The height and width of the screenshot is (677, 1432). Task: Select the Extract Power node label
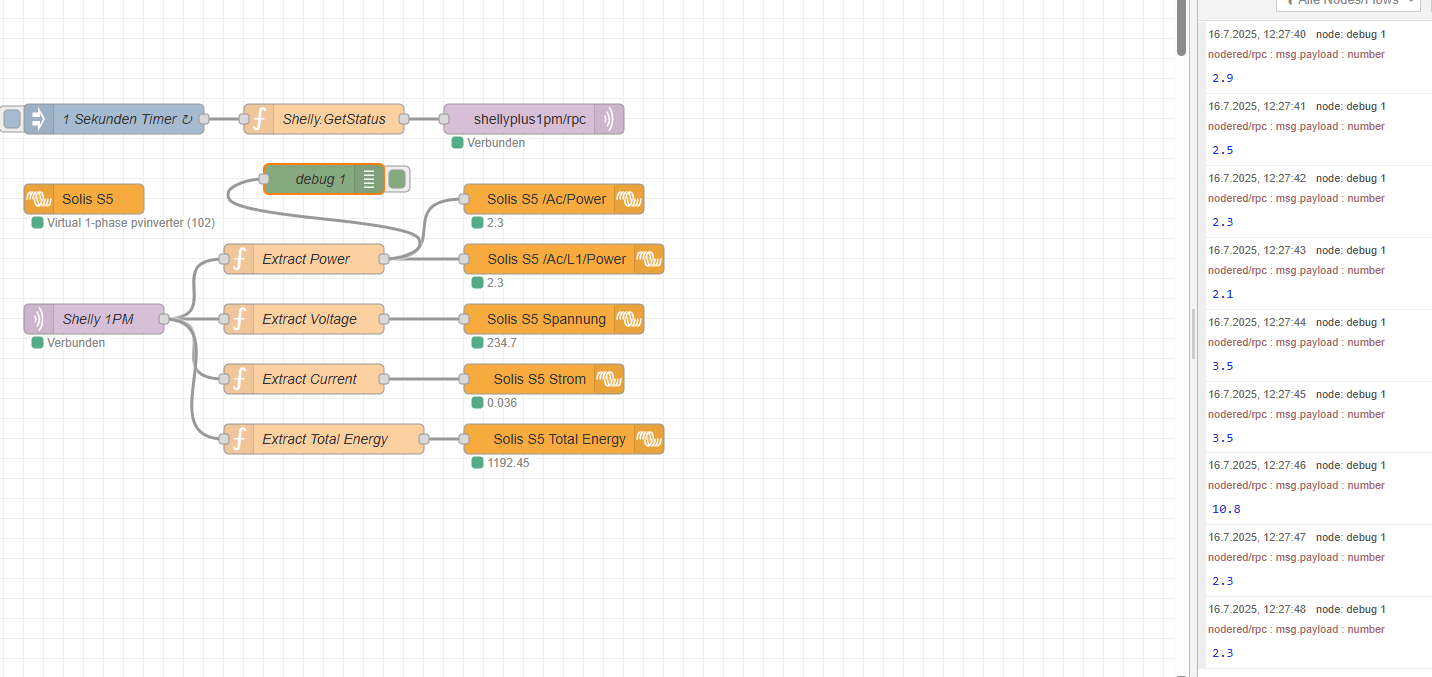(x=306, y=259)
